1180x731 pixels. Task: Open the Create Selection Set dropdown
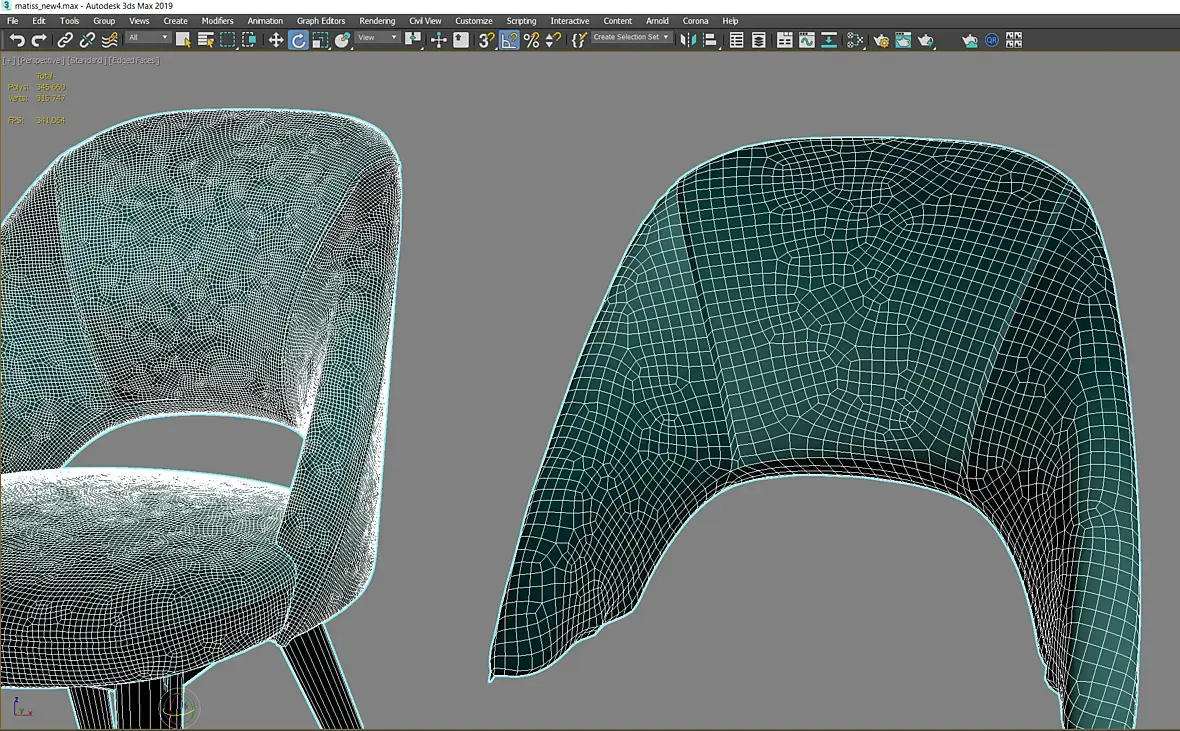coord(631,38)
